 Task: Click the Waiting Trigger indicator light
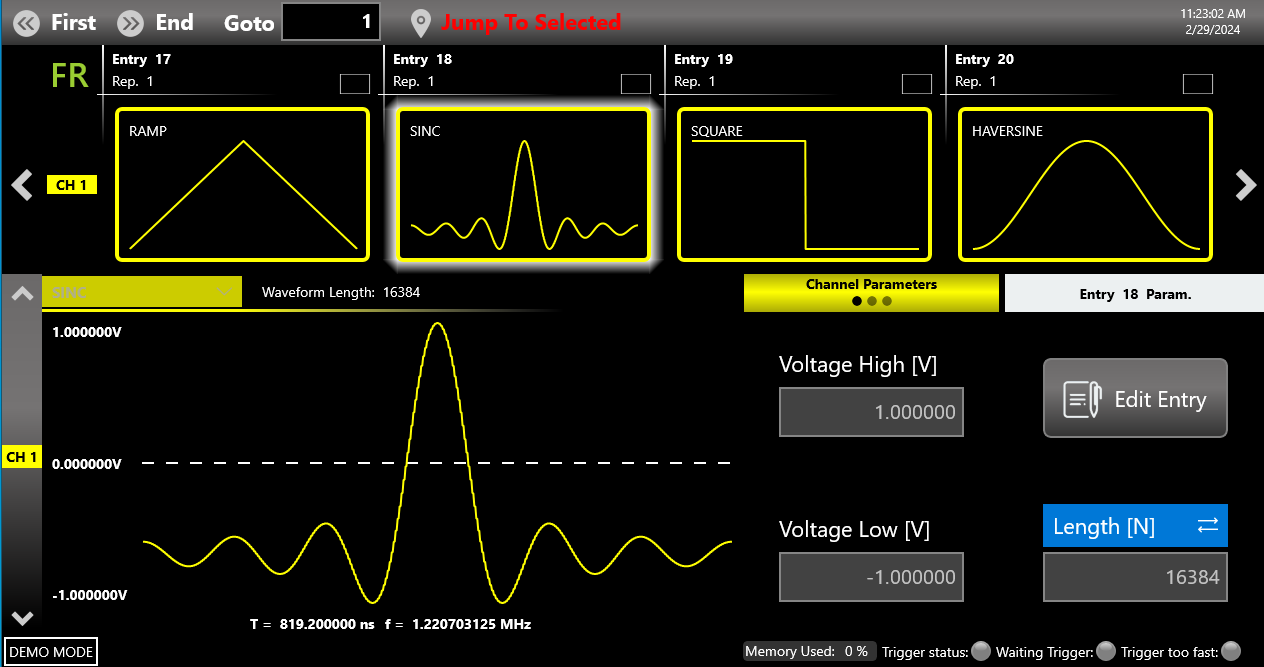pos(1106,651)
